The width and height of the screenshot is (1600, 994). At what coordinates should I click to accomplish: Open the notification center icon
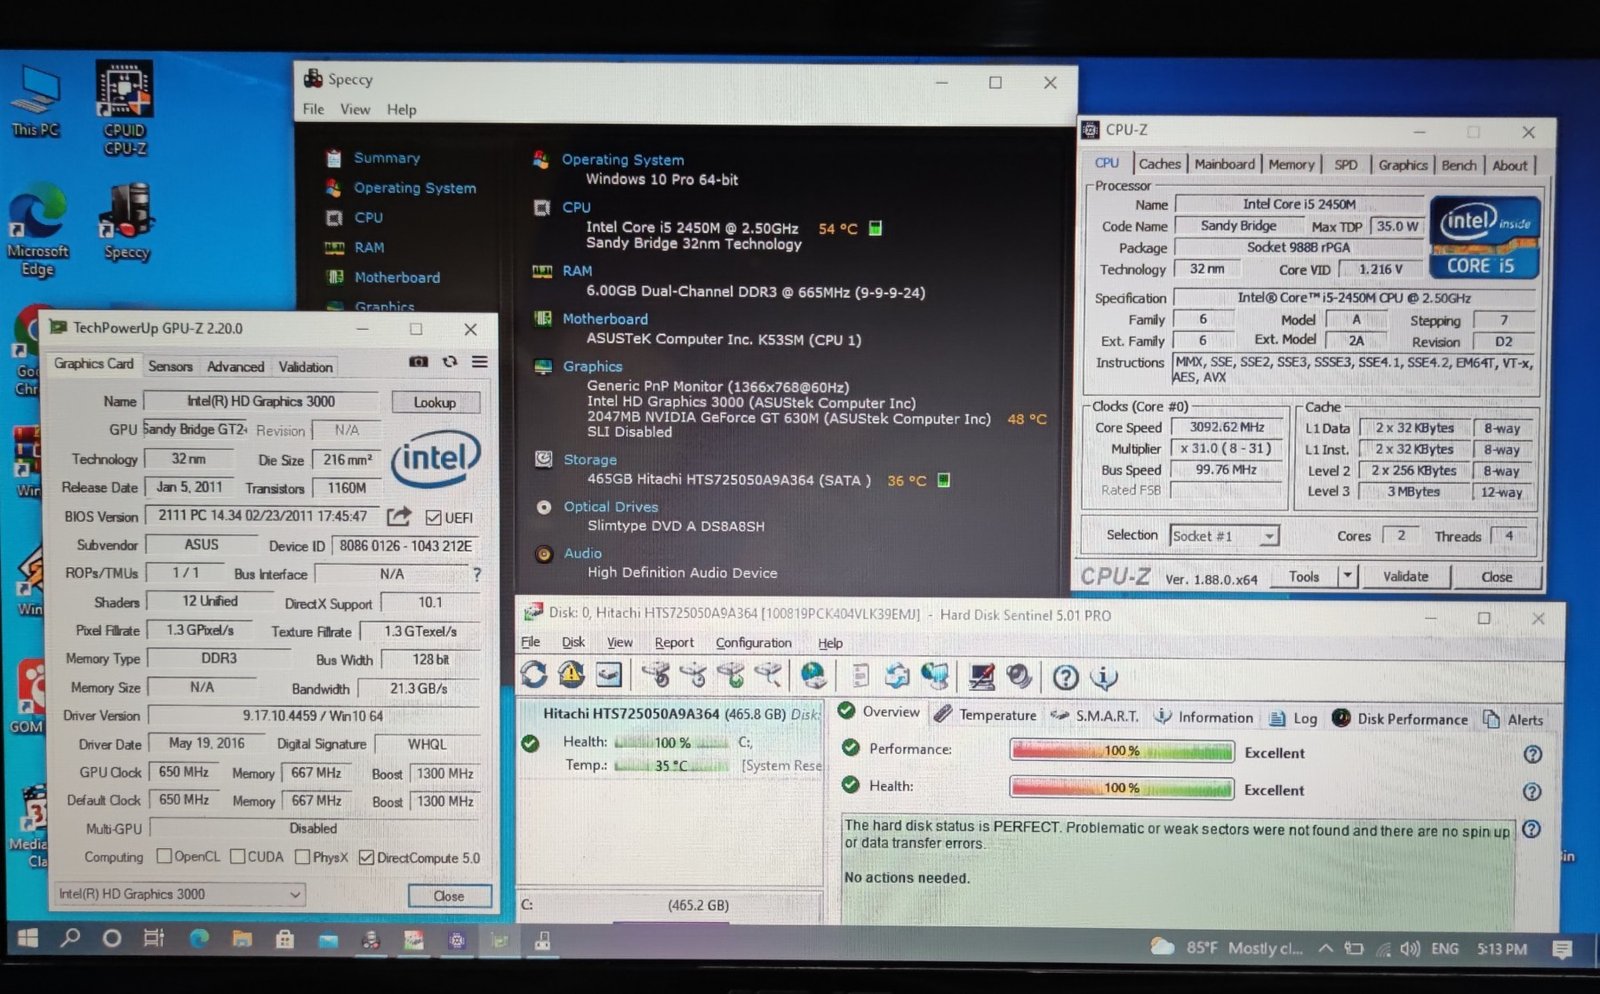pyautogui.click(x=1562, y=949)
